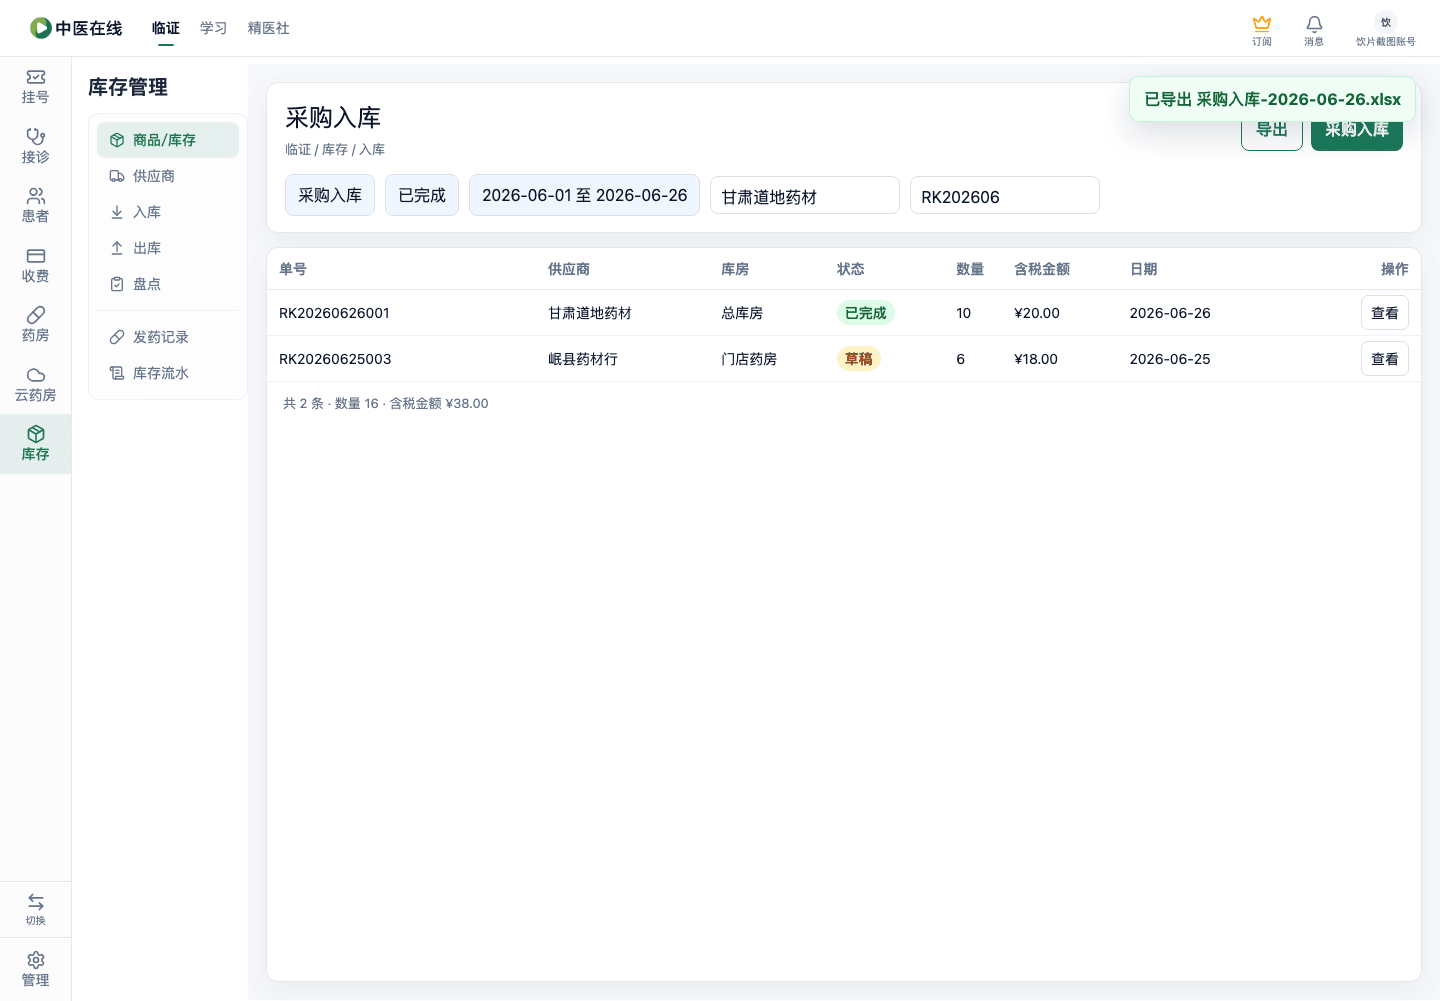The width and height of the screenshot is (1440, 1001).
Task: Click the 库存 breadcrumb link
Action: tap(335, 149)
